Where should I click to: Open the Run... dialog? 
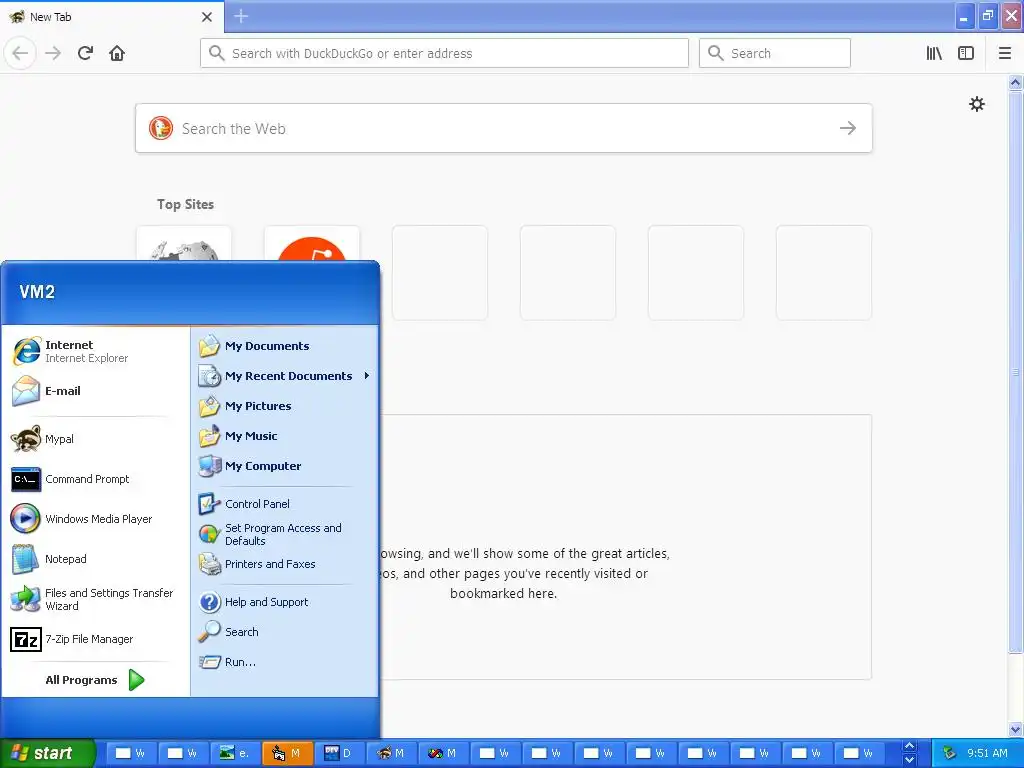[285, 662]
